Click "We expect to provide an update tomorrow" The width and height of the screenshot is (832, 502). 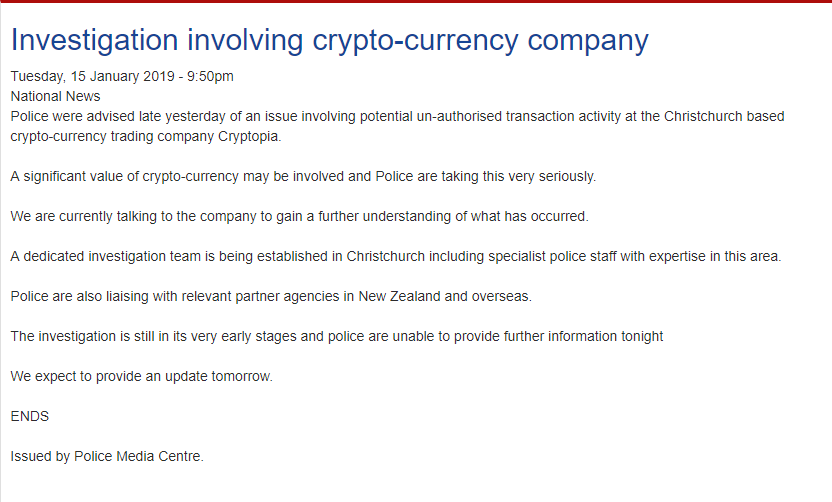tap(141, 376)
